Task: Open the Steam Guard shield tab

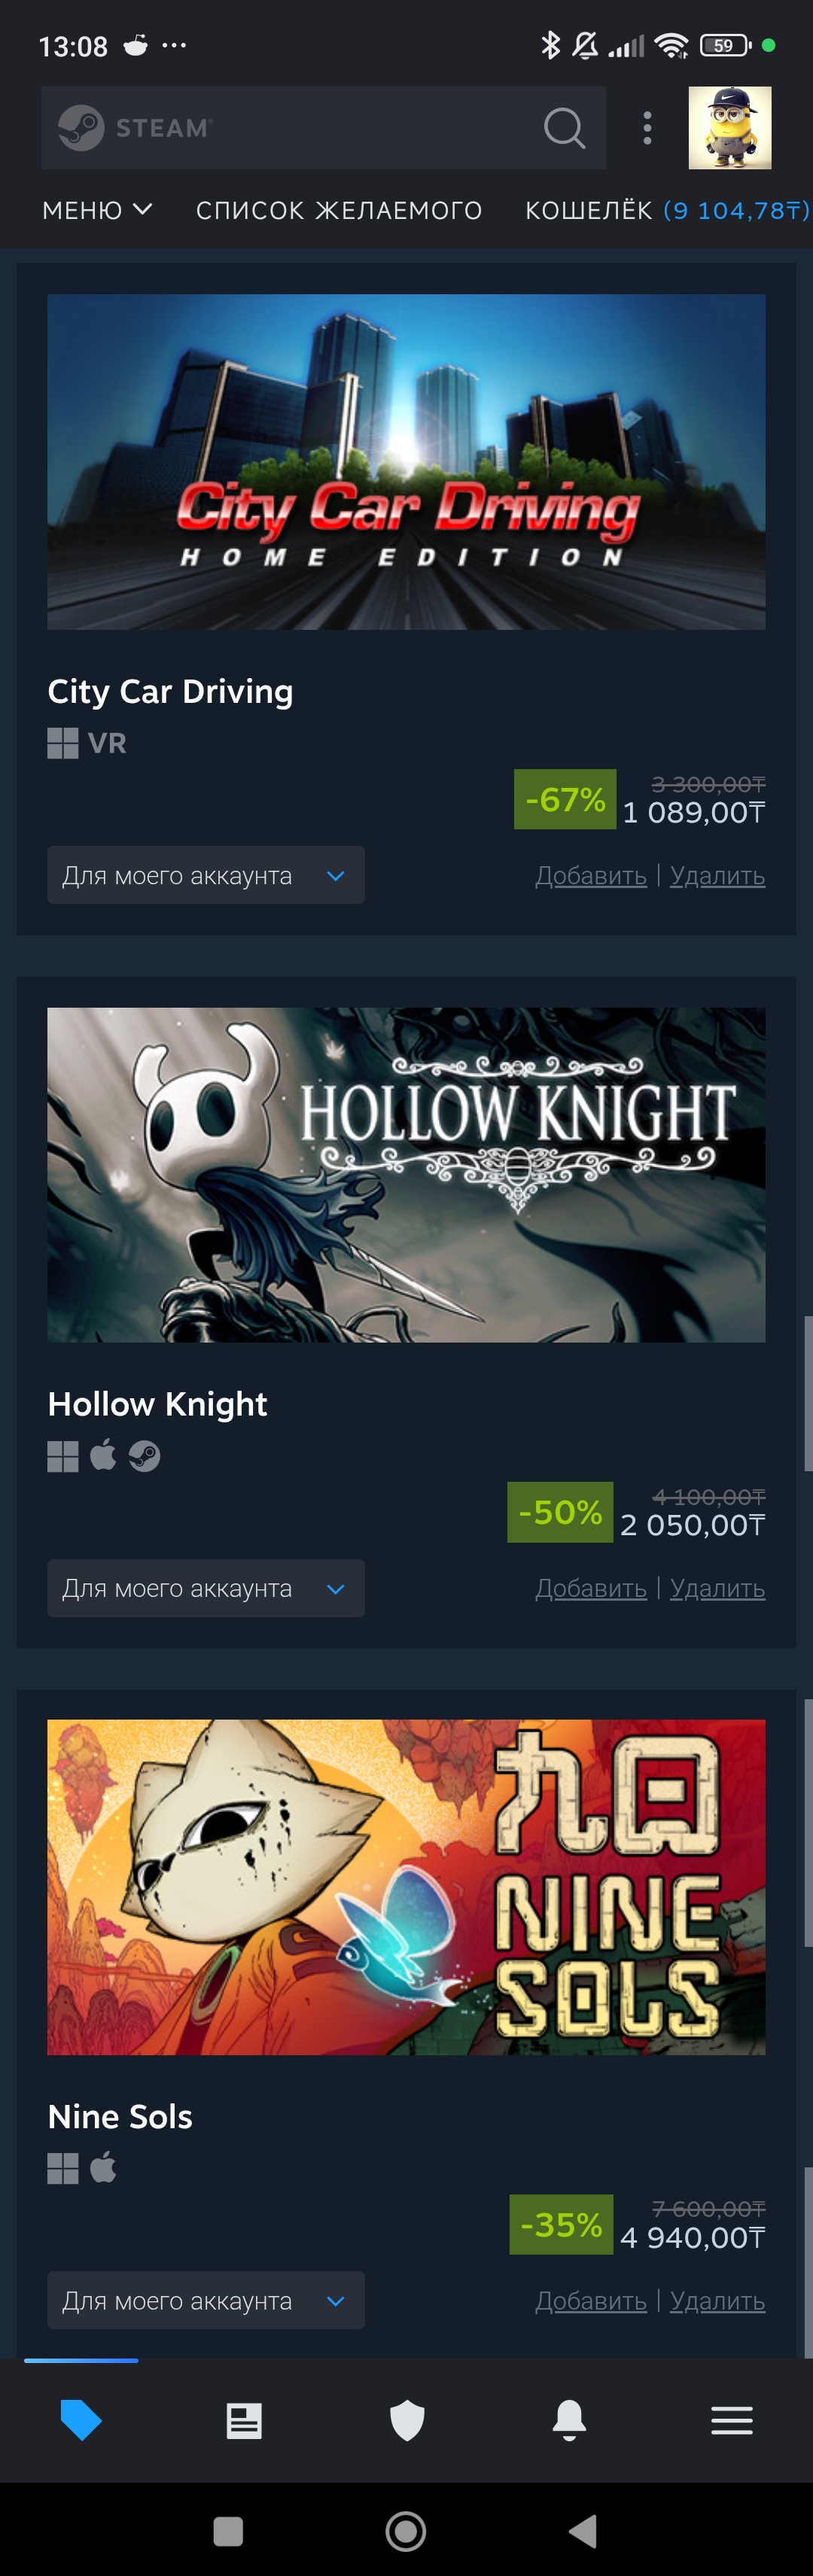Action: tap(407, 2421)
